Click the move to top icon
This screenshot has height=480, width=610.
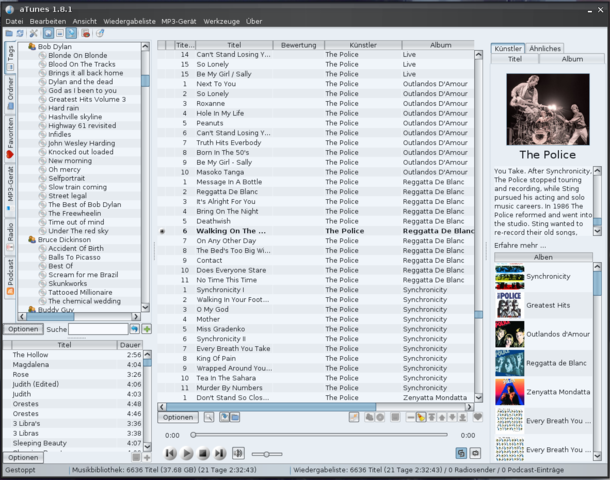coord(431,417)
